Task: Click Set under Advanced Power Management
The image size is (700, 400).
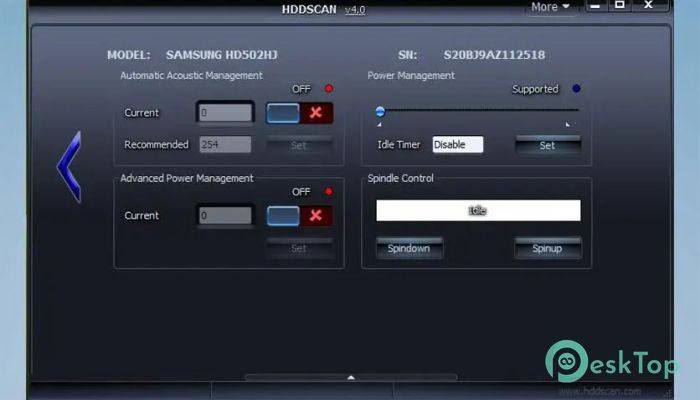Action: (299, 248)
